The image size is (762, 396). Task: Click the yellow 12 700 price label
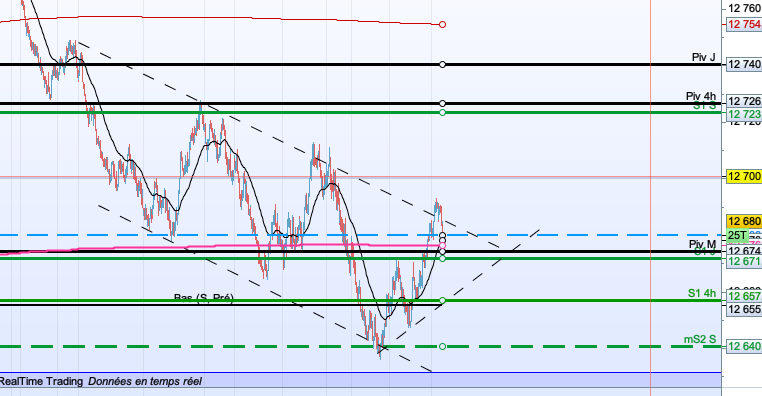[x=744, y=176]
